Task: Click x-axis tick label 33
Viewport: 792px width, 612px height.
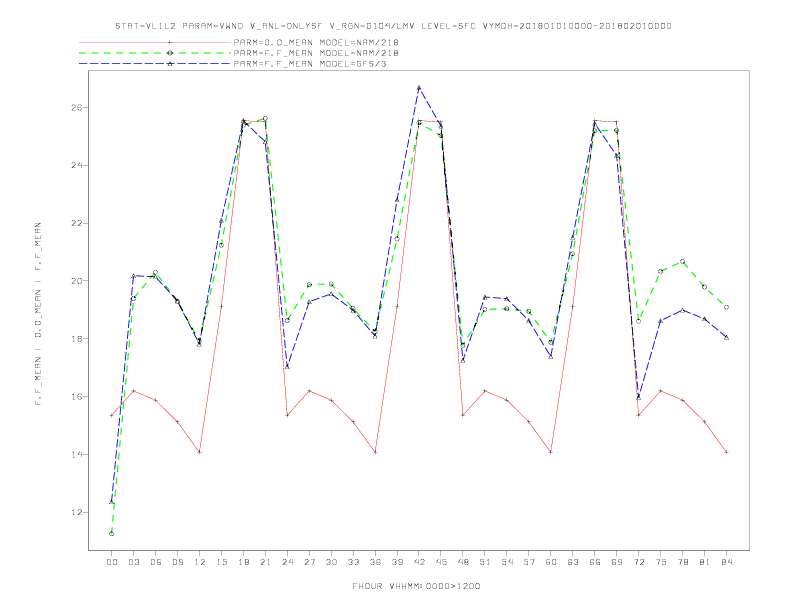Action: click(x=353, y=562)
